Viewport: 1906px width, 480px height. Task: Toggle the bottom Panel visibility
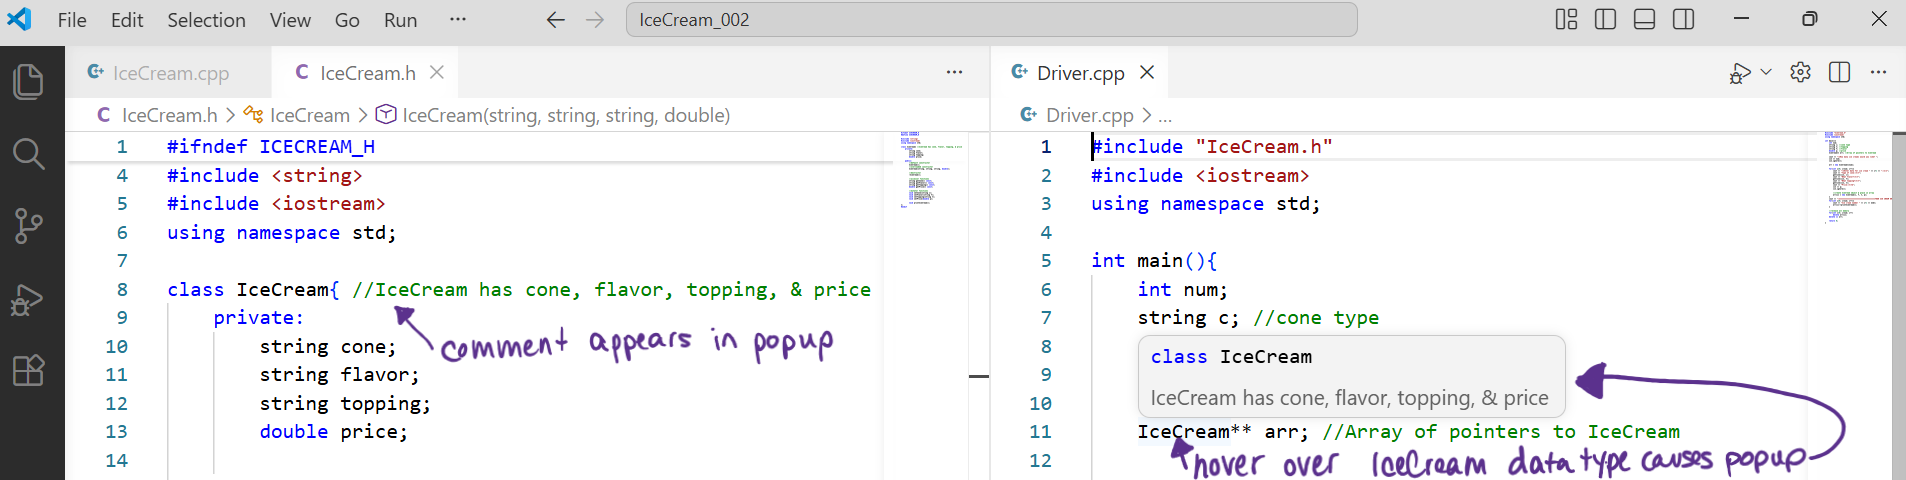[x=1644, y=19]
